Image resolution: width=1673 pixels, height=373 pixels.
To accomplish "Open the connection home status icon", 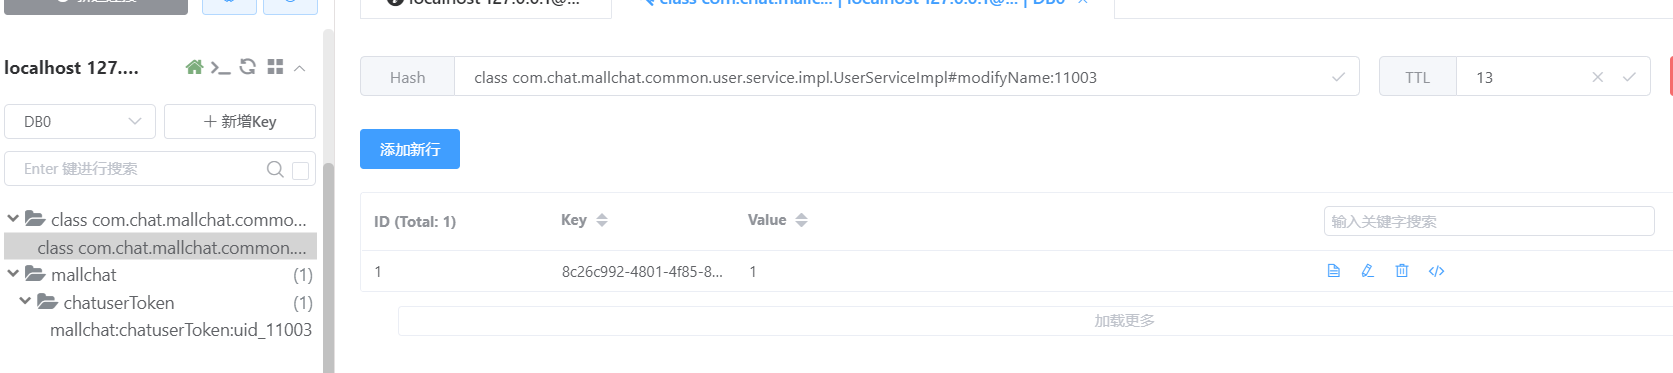I will click(195, 67).
